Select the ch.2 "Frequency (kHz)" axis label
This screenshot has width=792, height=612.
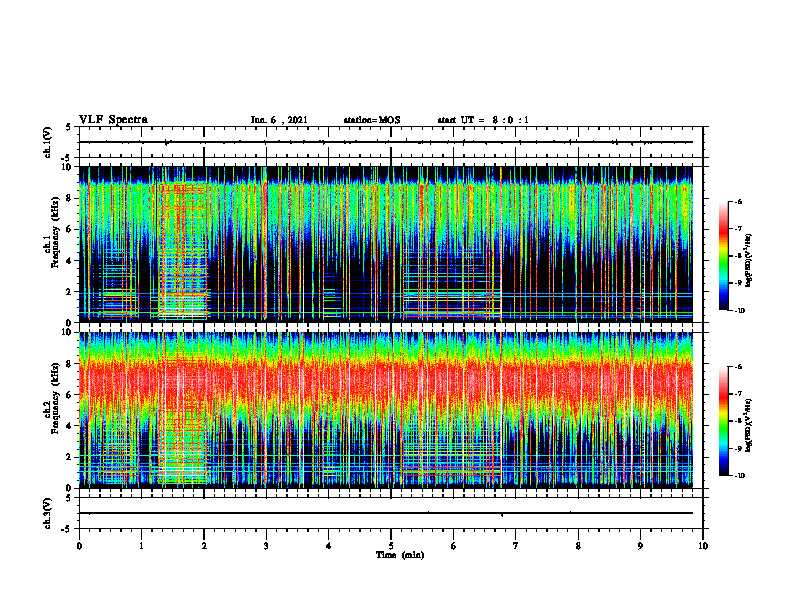[x=54, y=396]
